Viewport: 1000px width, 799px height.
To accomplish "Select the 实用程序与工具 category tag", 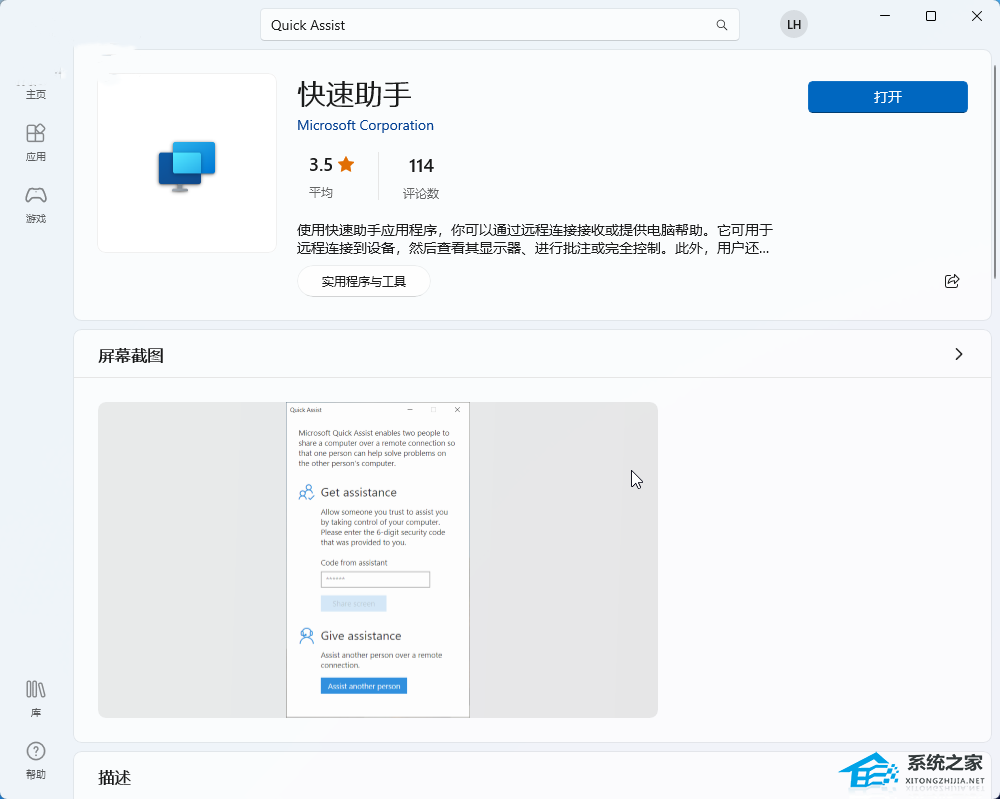I will point(363,281).
